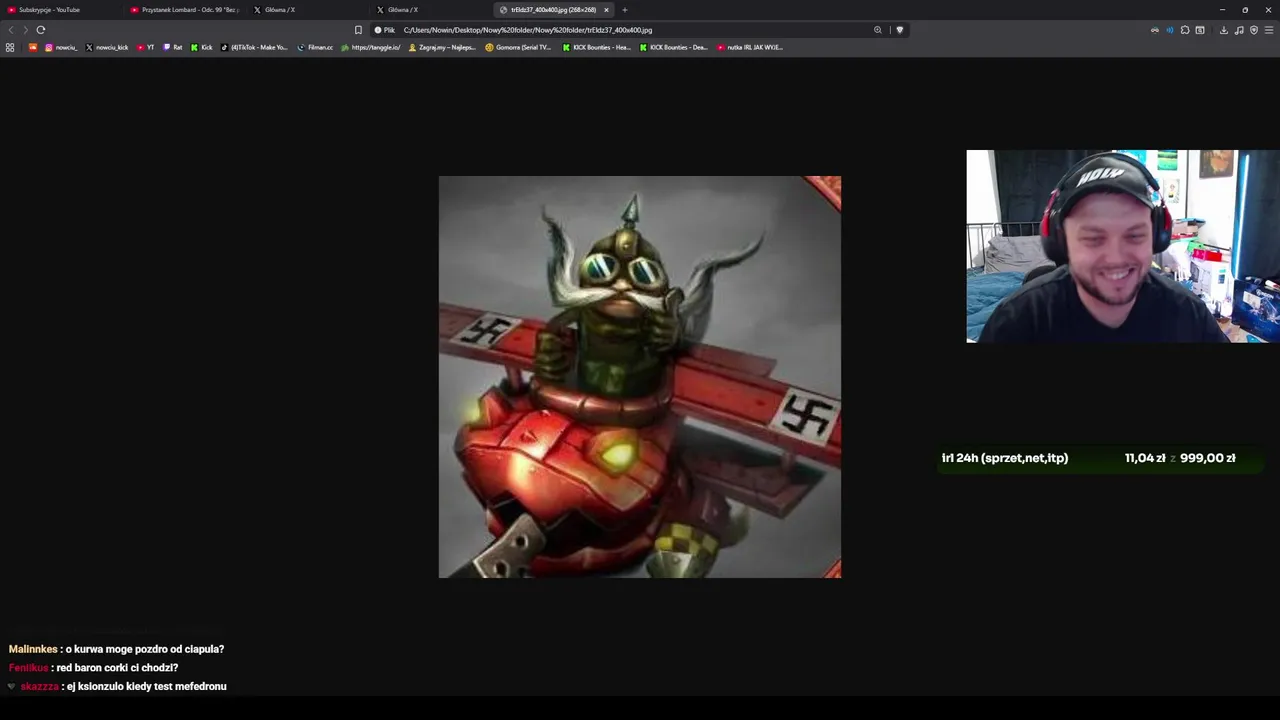
Task: Open the extensions puzzle-piece icon
Action: 1185,30
